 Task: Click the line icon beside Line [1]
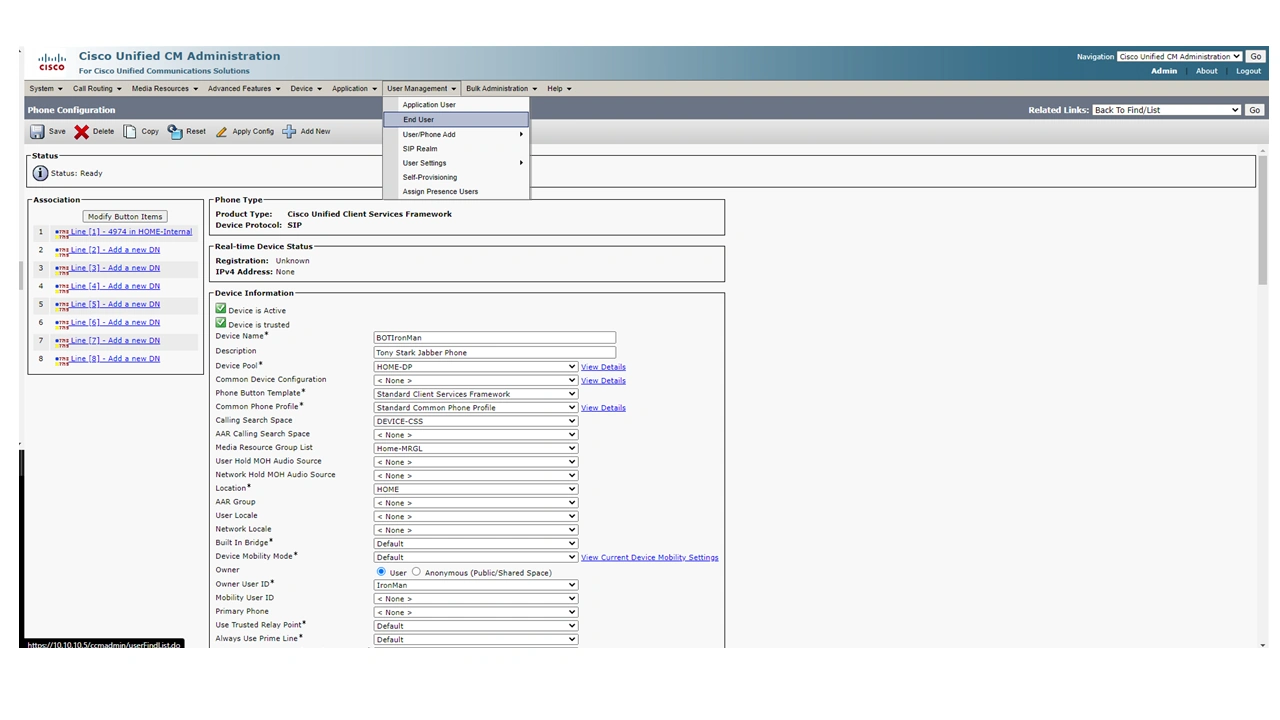(x=62, y=232)
